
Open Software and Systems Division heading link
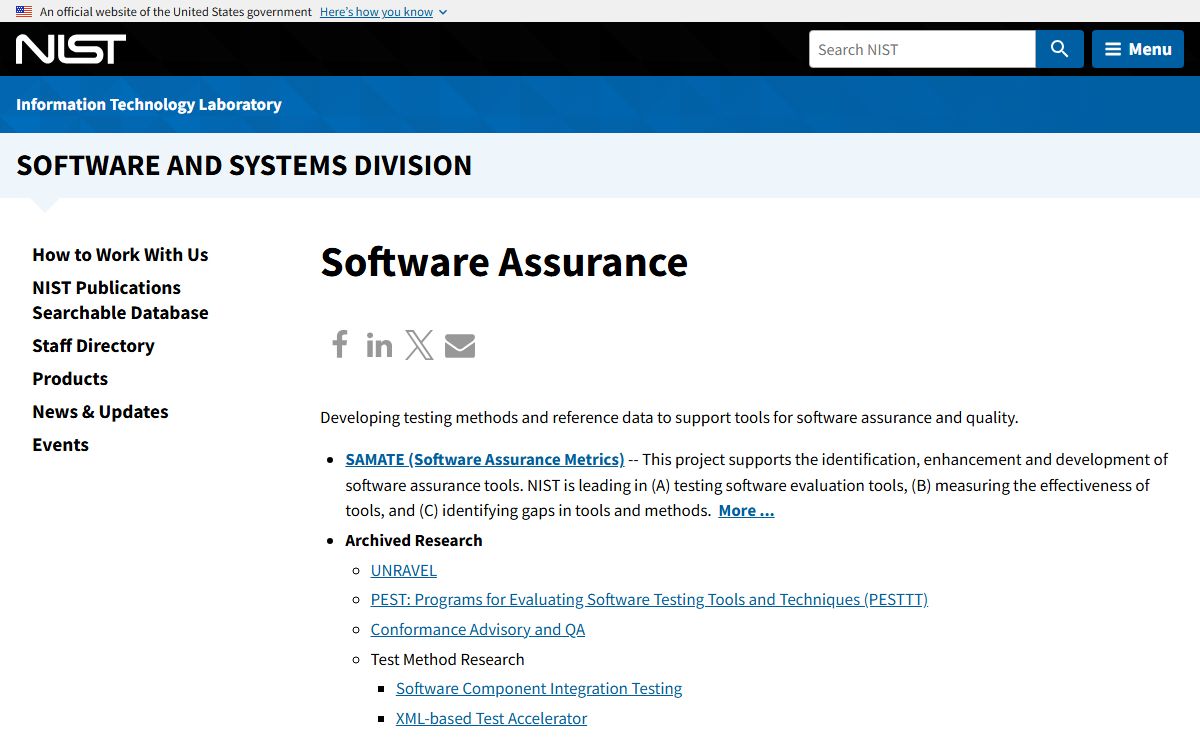pyautogui.click(x=244, y=165)
